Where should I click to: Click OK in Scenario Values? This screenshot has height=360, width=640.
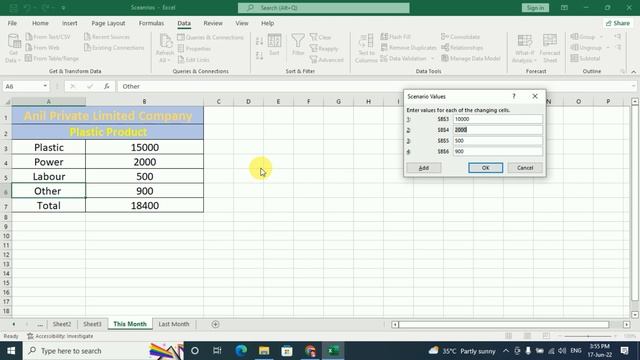[485, 168]
